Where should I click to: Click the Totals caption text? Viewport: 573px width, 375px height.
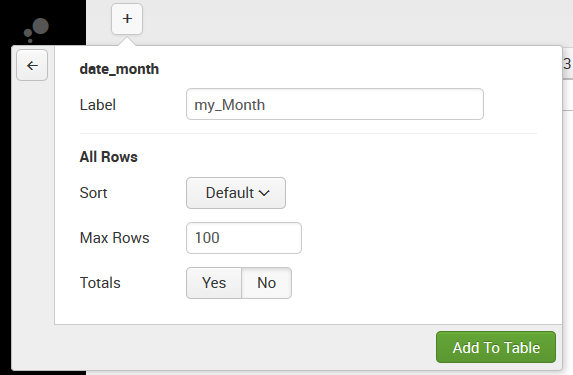(x=100, y=283)
